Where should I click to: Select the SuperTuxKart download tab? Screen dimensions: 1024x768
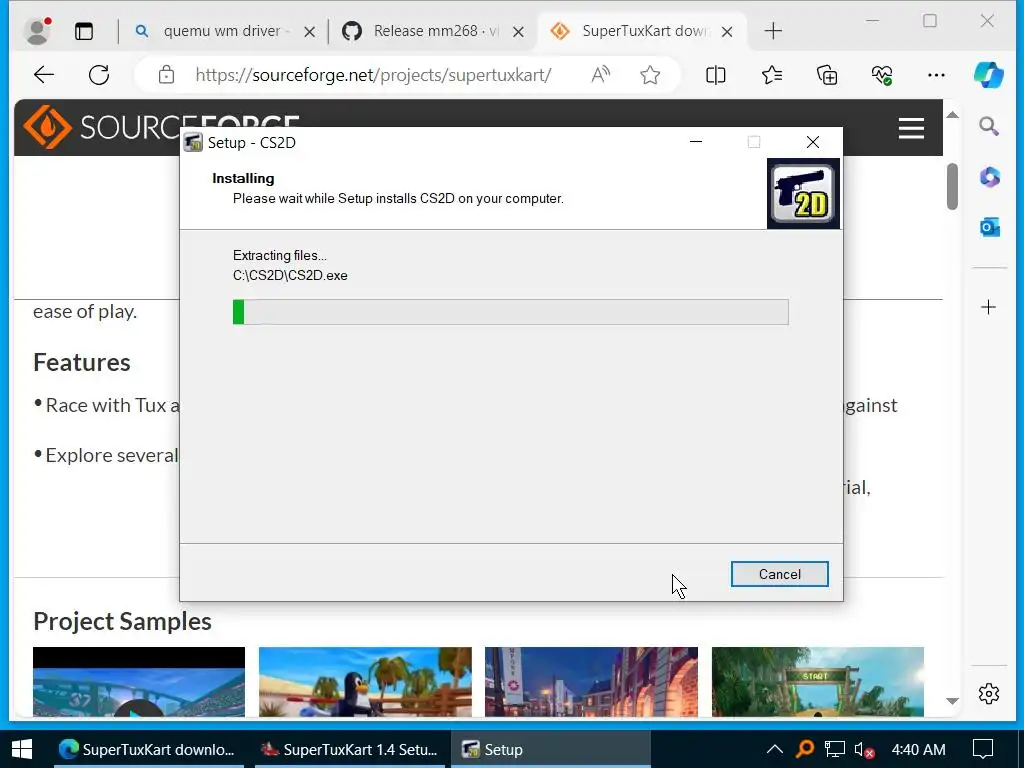pyautogui.click(x=643, y=31)
